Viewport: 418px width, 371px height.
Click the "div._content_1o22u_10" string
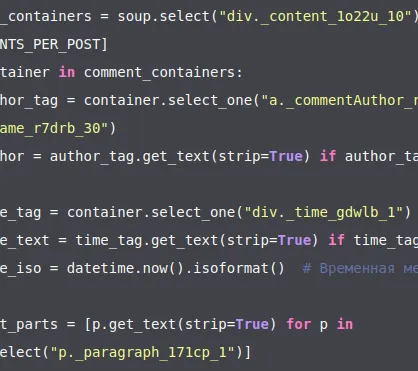pyautogui.click(x=315, y=16)
